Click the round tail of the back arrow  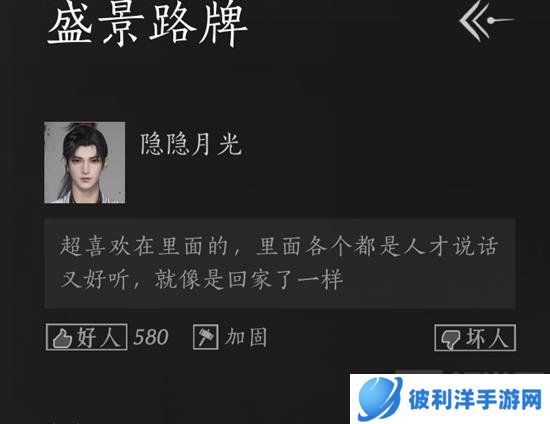coord(490,21)
